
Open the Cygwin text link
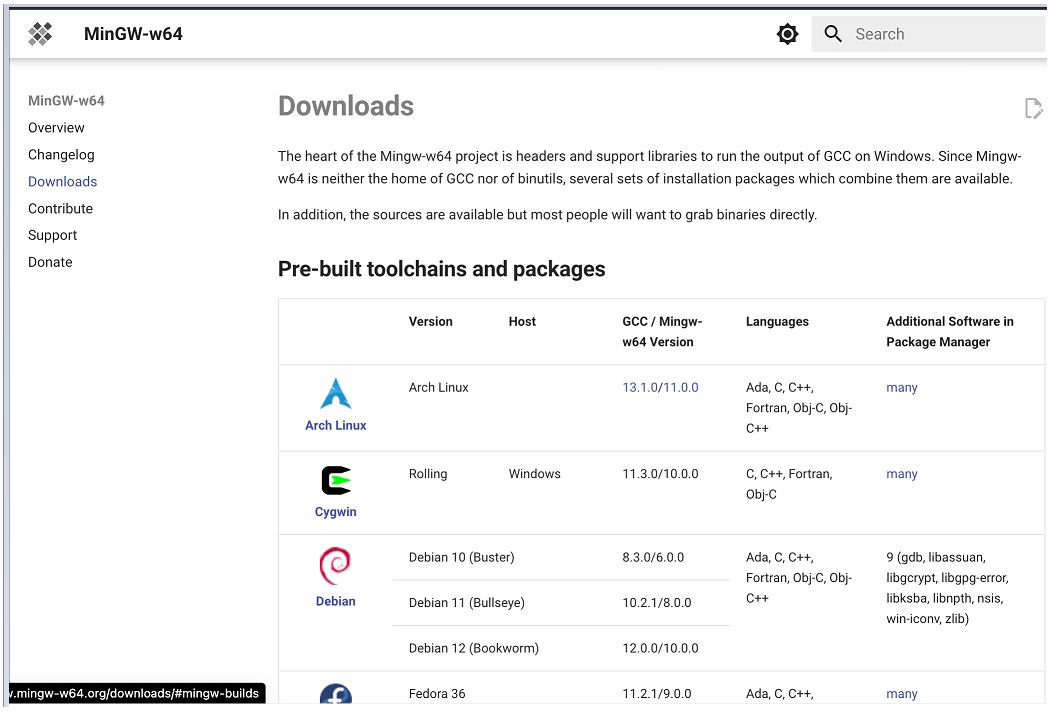pyautogui.click(x=335, y=512)
